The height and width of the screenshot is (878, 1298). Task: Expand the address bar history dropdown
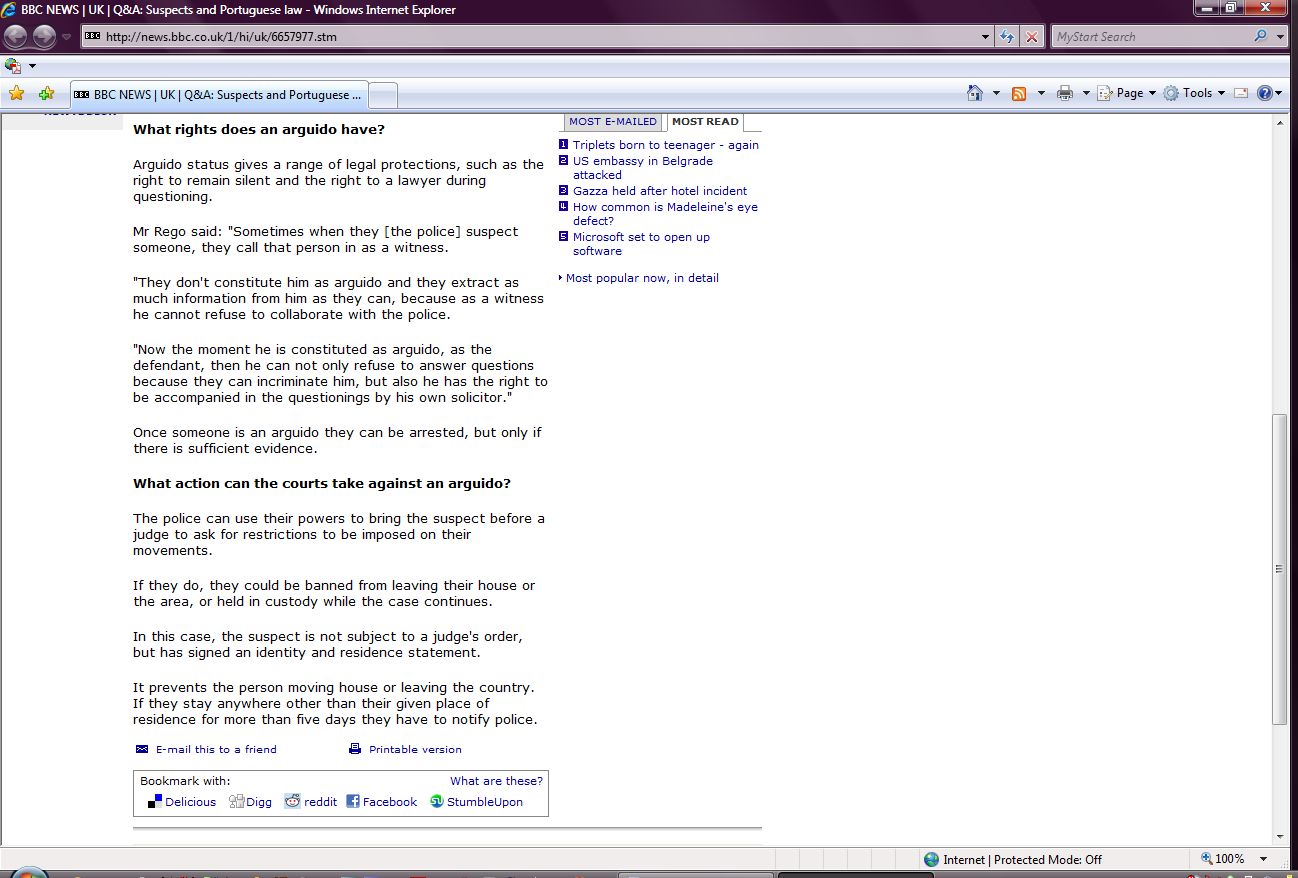pos(987,37)
